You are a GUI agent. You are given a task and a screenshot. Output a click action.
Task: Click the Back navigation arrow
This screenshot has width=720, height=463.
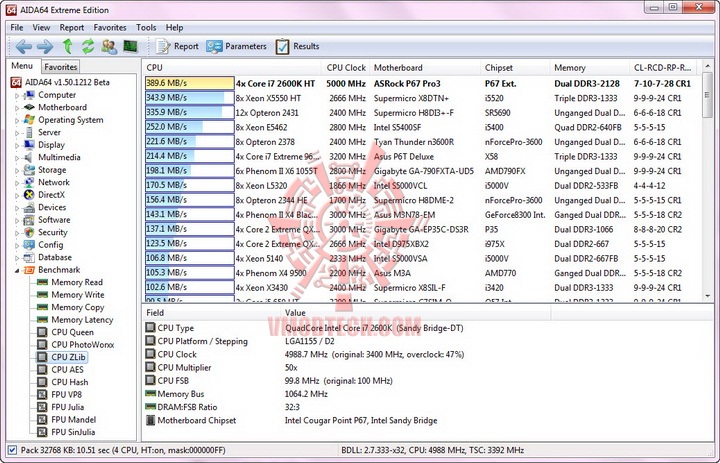click(x=23, y=46)
